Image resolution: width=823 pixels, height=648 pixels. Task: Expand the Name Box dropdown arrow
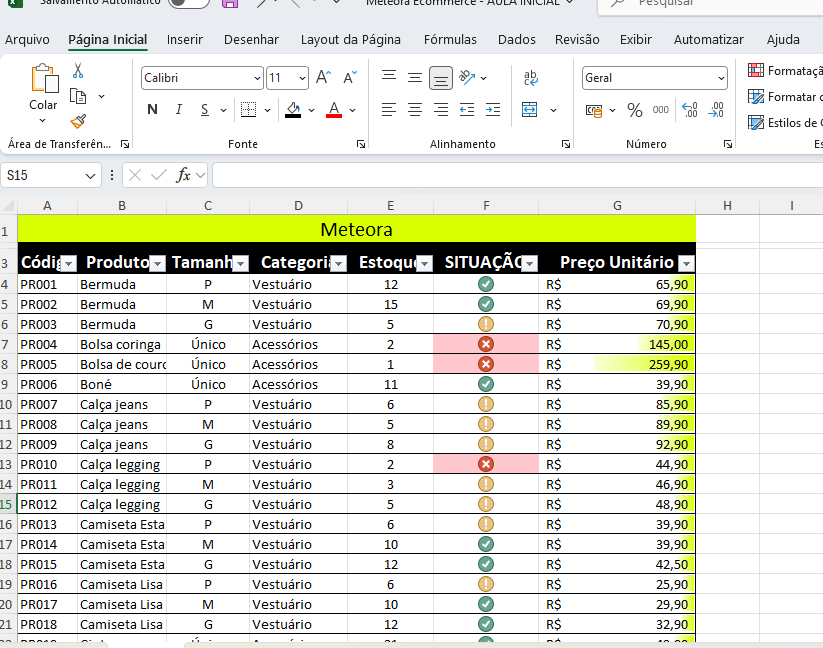click(x=90, y=176)
